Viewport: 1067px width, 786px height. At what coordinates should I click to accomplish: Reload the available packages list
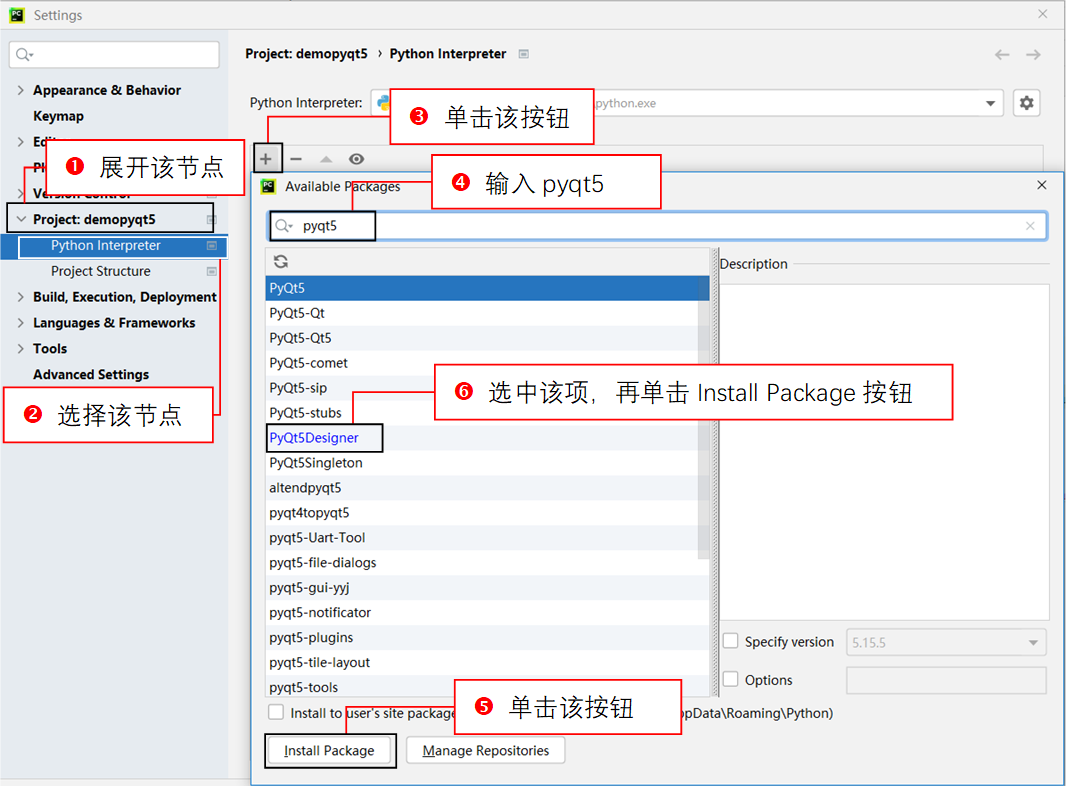(280, 261)
